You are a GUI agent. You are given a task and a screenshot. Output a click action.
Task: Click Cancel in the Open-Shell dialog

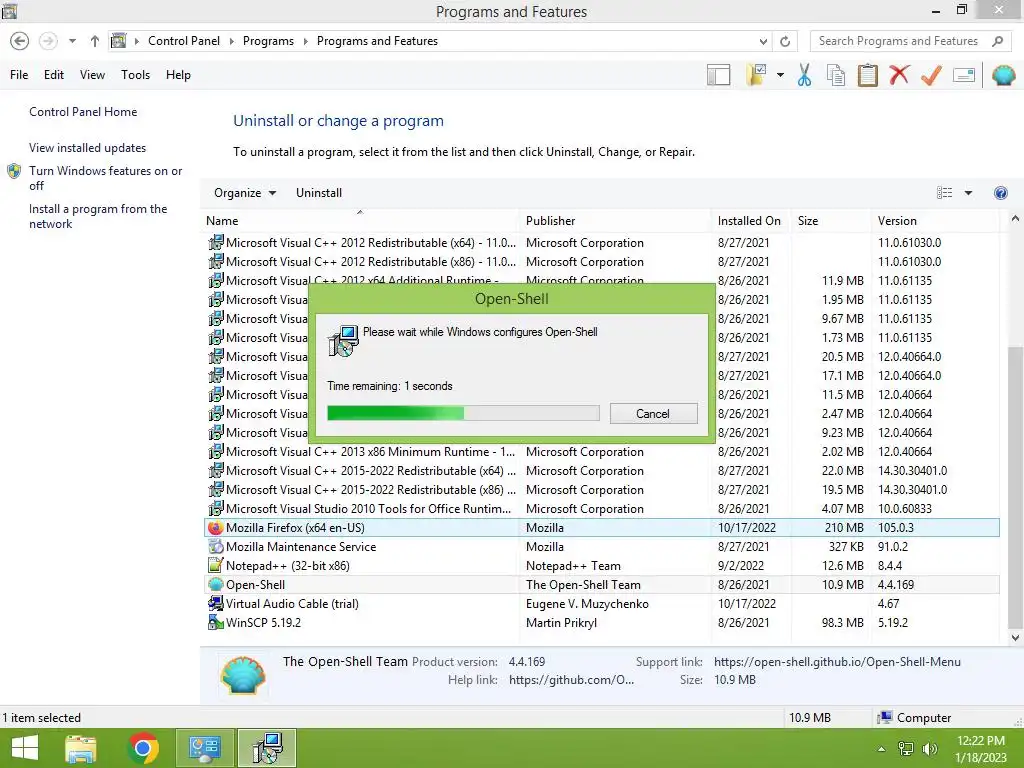pos(653,413)
